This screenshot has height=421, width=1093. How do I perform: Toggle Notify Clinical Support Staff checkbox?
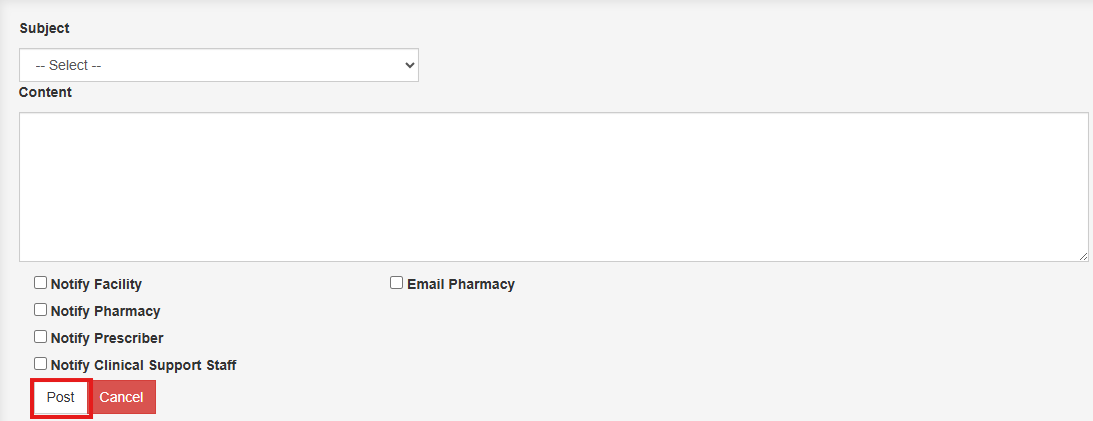click(41, 364)
